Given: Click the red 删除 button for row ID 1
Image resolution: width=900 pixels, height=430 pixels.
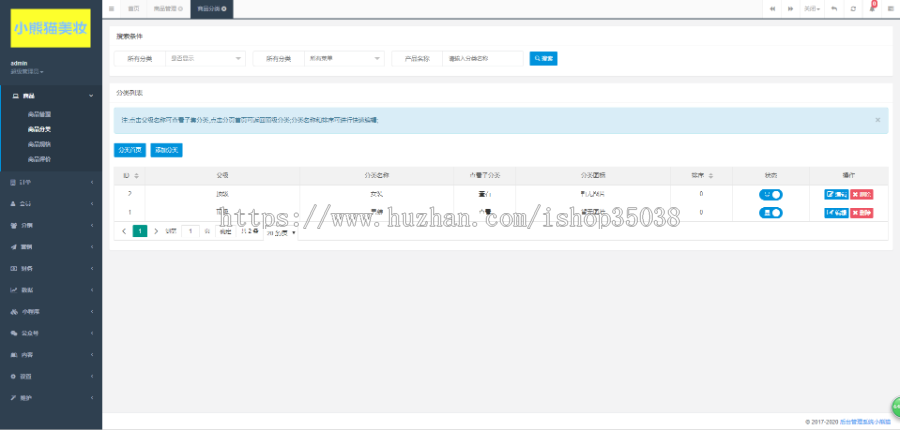Looking at the screenshot, I should tap(862, 213).
